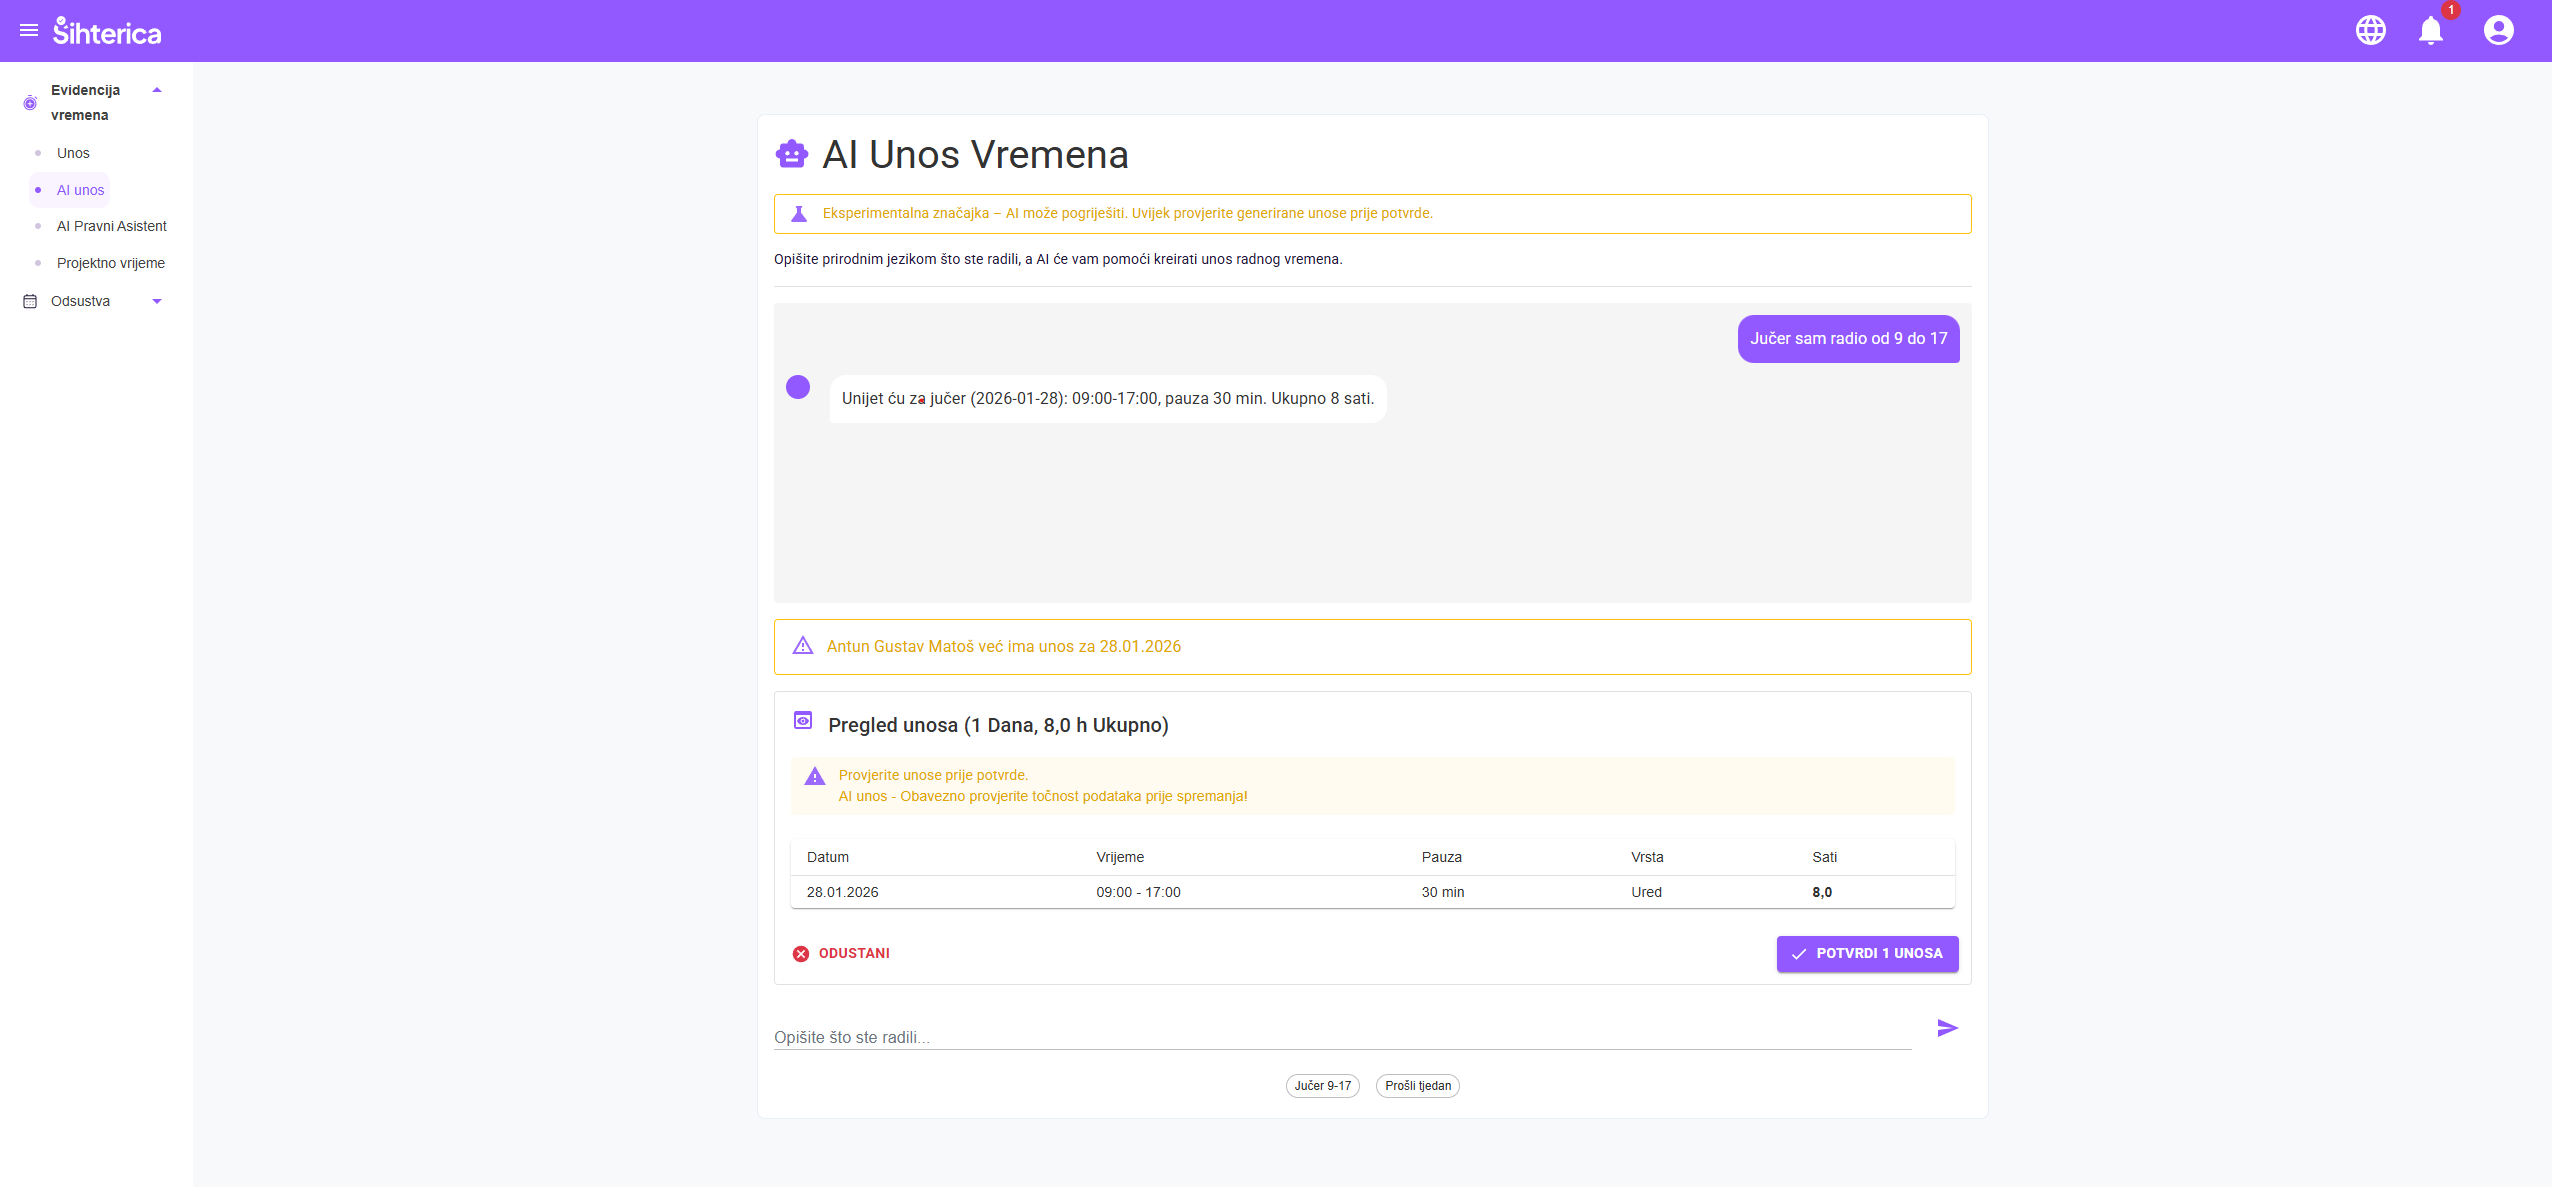The height and width of the screenshot is (1187, 2552).
Task: Select AI Pravni Asistent in sidebar
Action: click(x=111, y=226)
